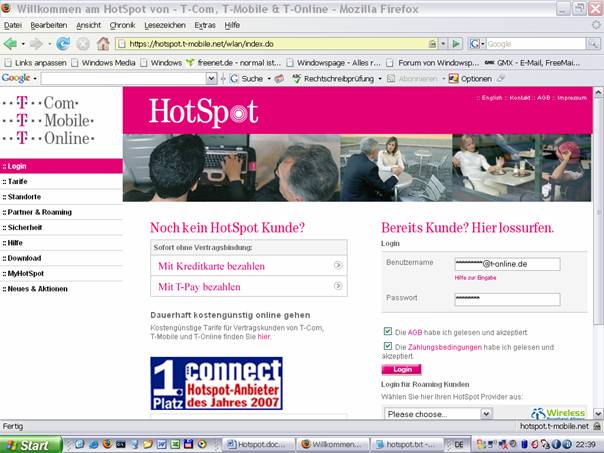Open the Google toolbar Optionen icon
604x453 pixels.
pos(453,79)
